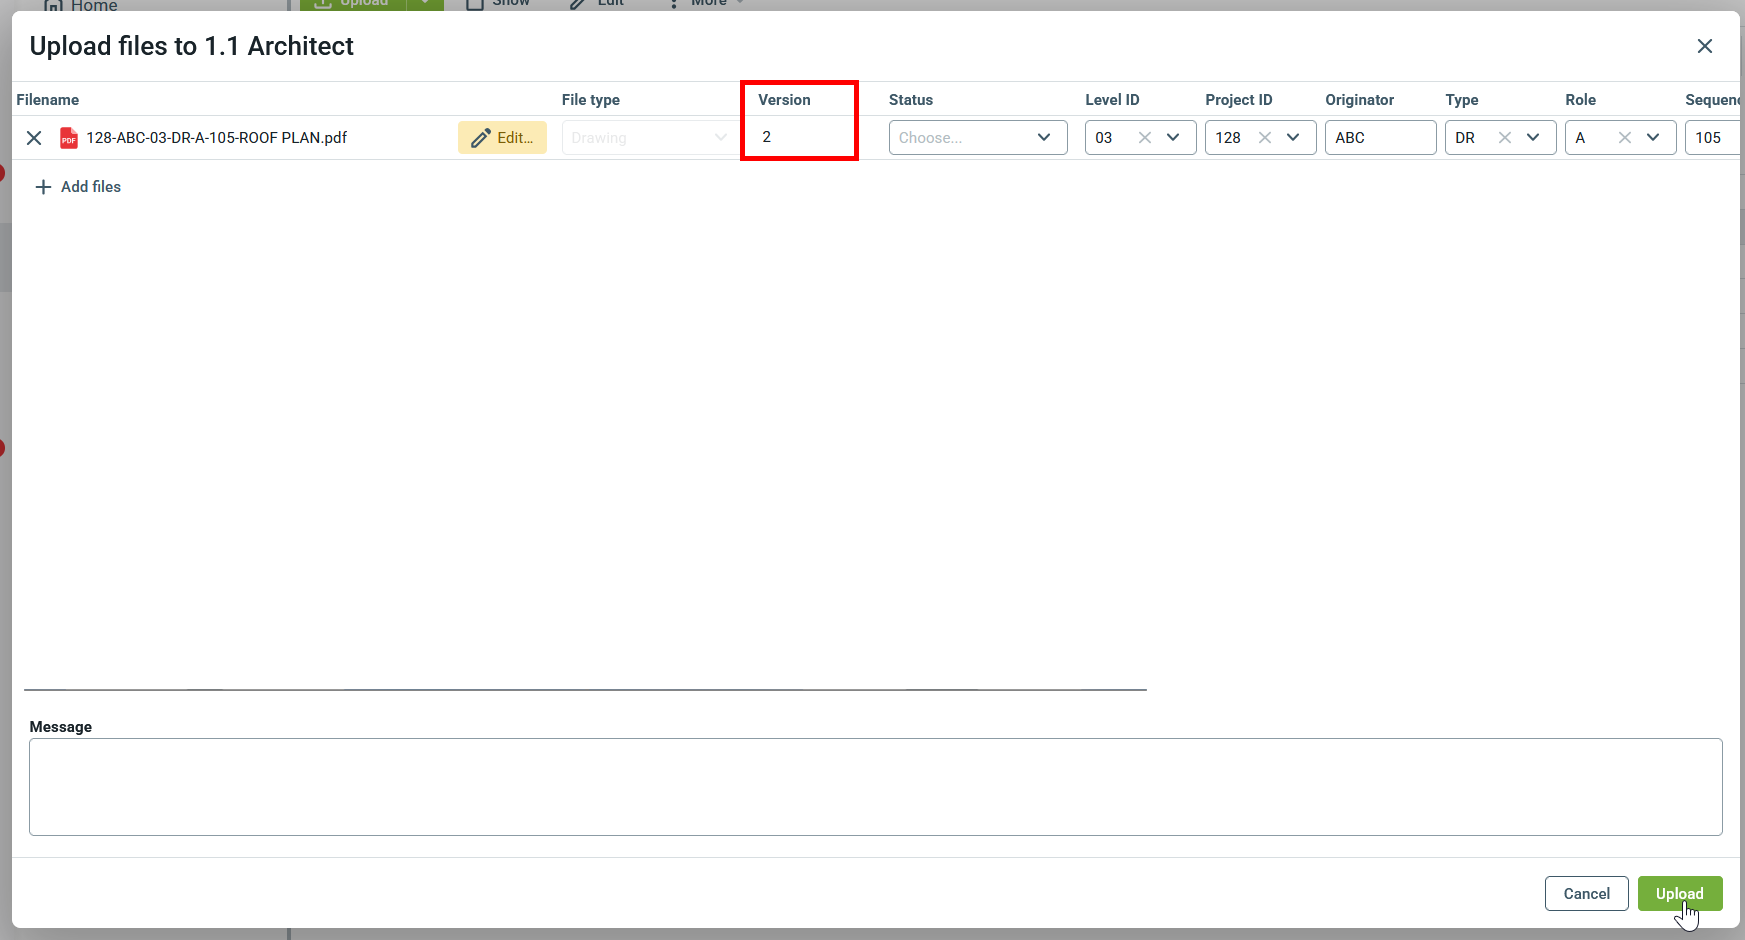Clear the Level ID value 03
Image resolution: width=1745 pixels, height=940 pixels.
(x=1145, y=138)
